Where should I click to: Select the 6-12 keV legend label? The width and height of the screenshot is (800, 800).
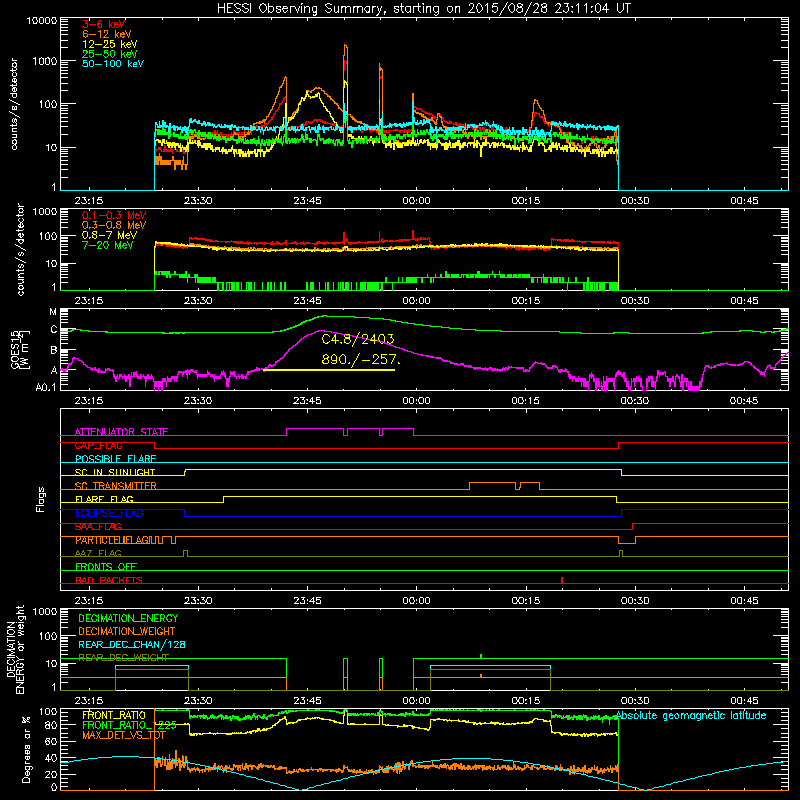pyautogui.click(x=107, y=34)
